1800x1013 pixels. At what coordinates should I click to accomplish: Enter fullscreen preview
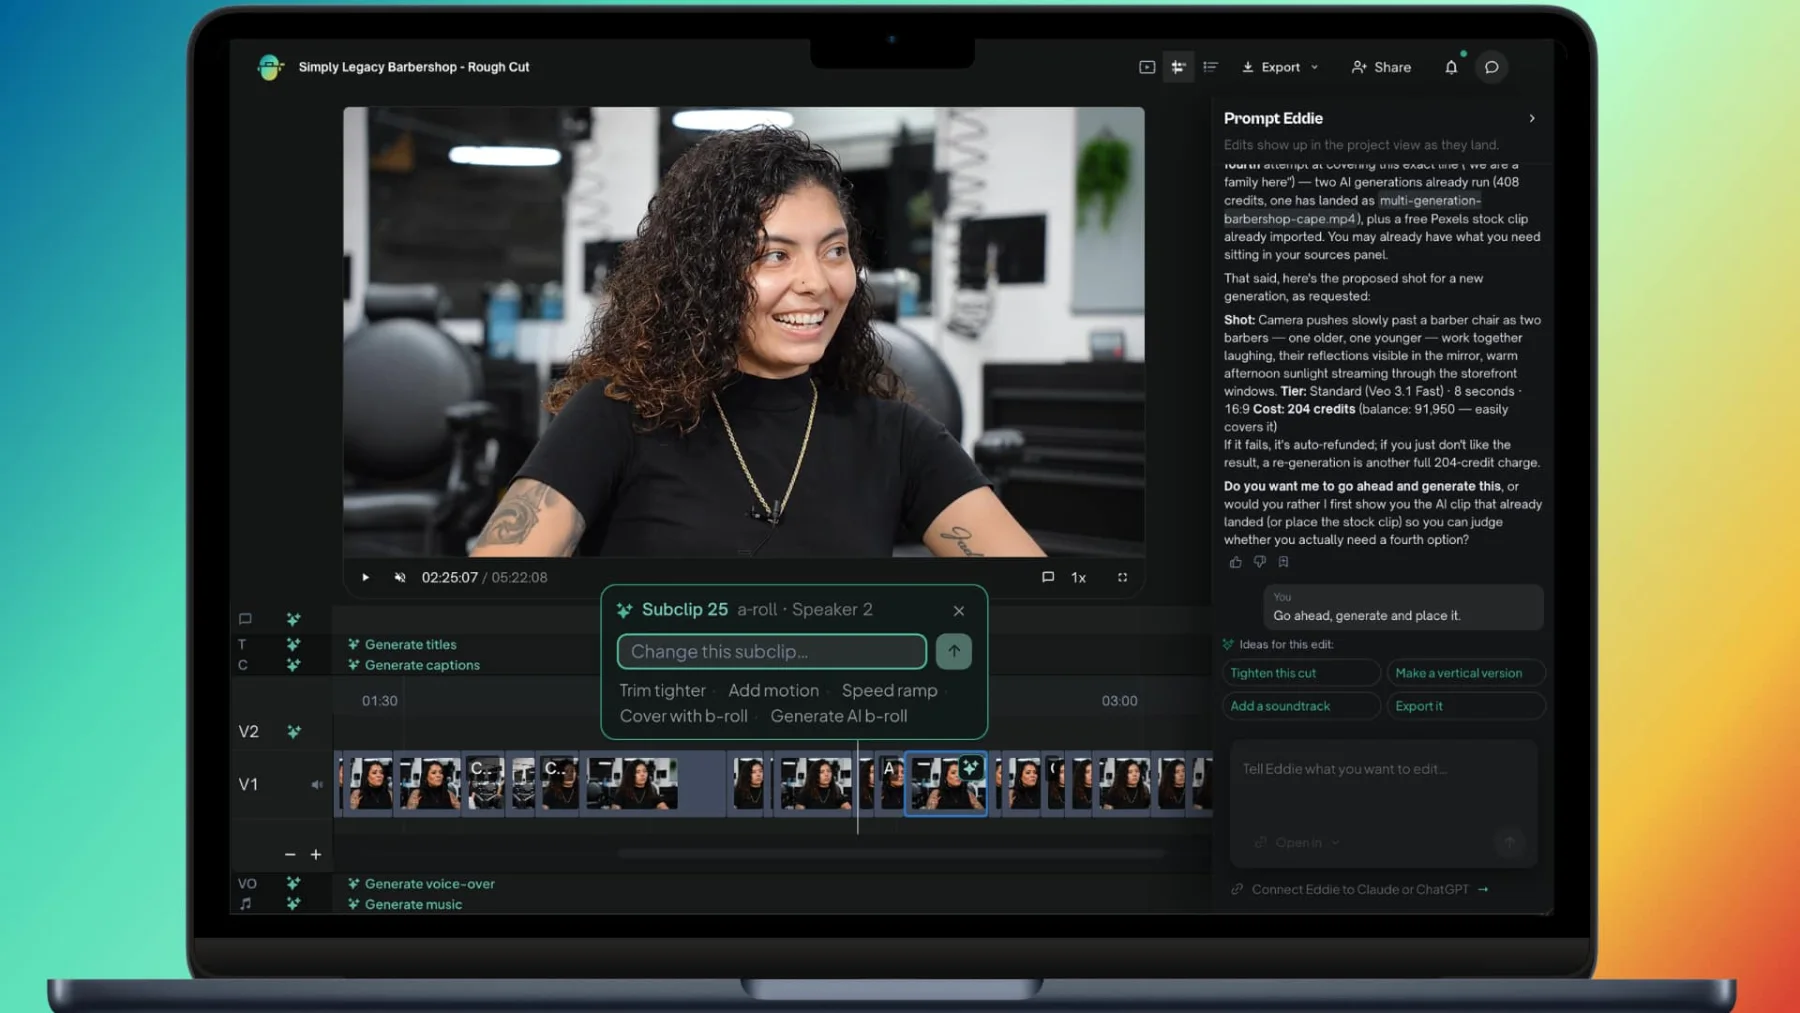pos(1122,577)
